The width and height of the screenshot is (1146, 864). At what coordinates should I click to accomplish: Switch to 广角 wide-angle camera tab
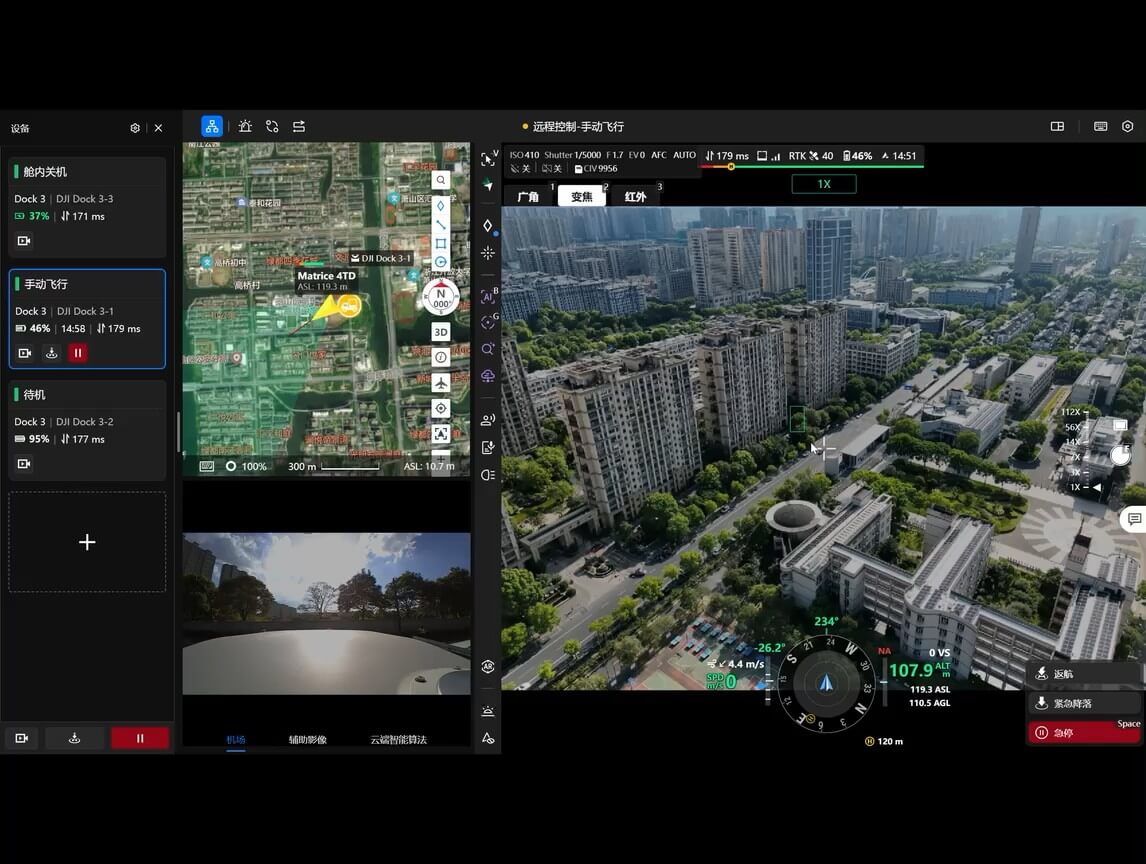[528, 196]
